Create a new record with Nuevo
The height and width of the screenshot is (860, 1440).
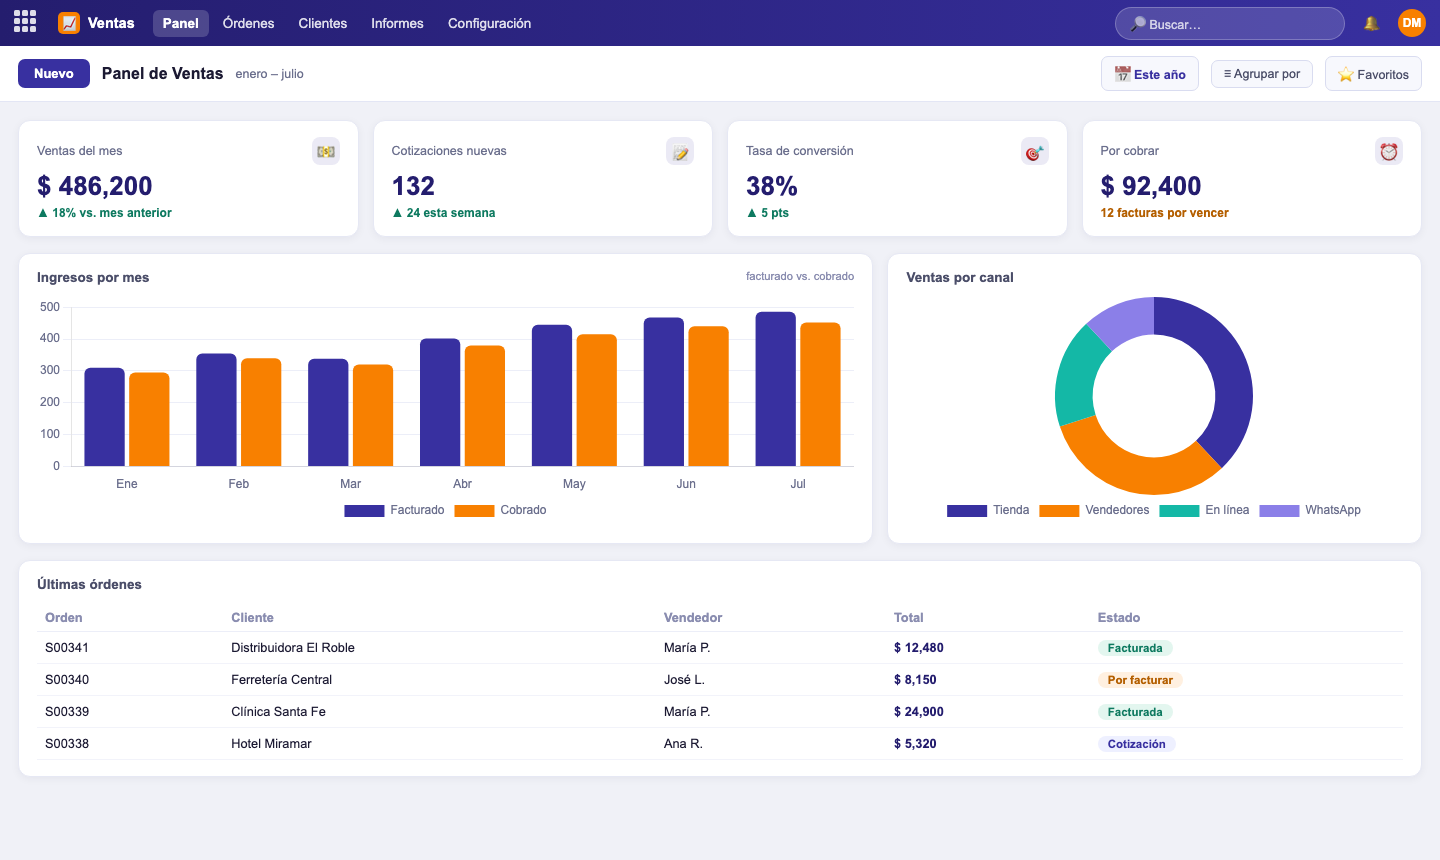54,73
